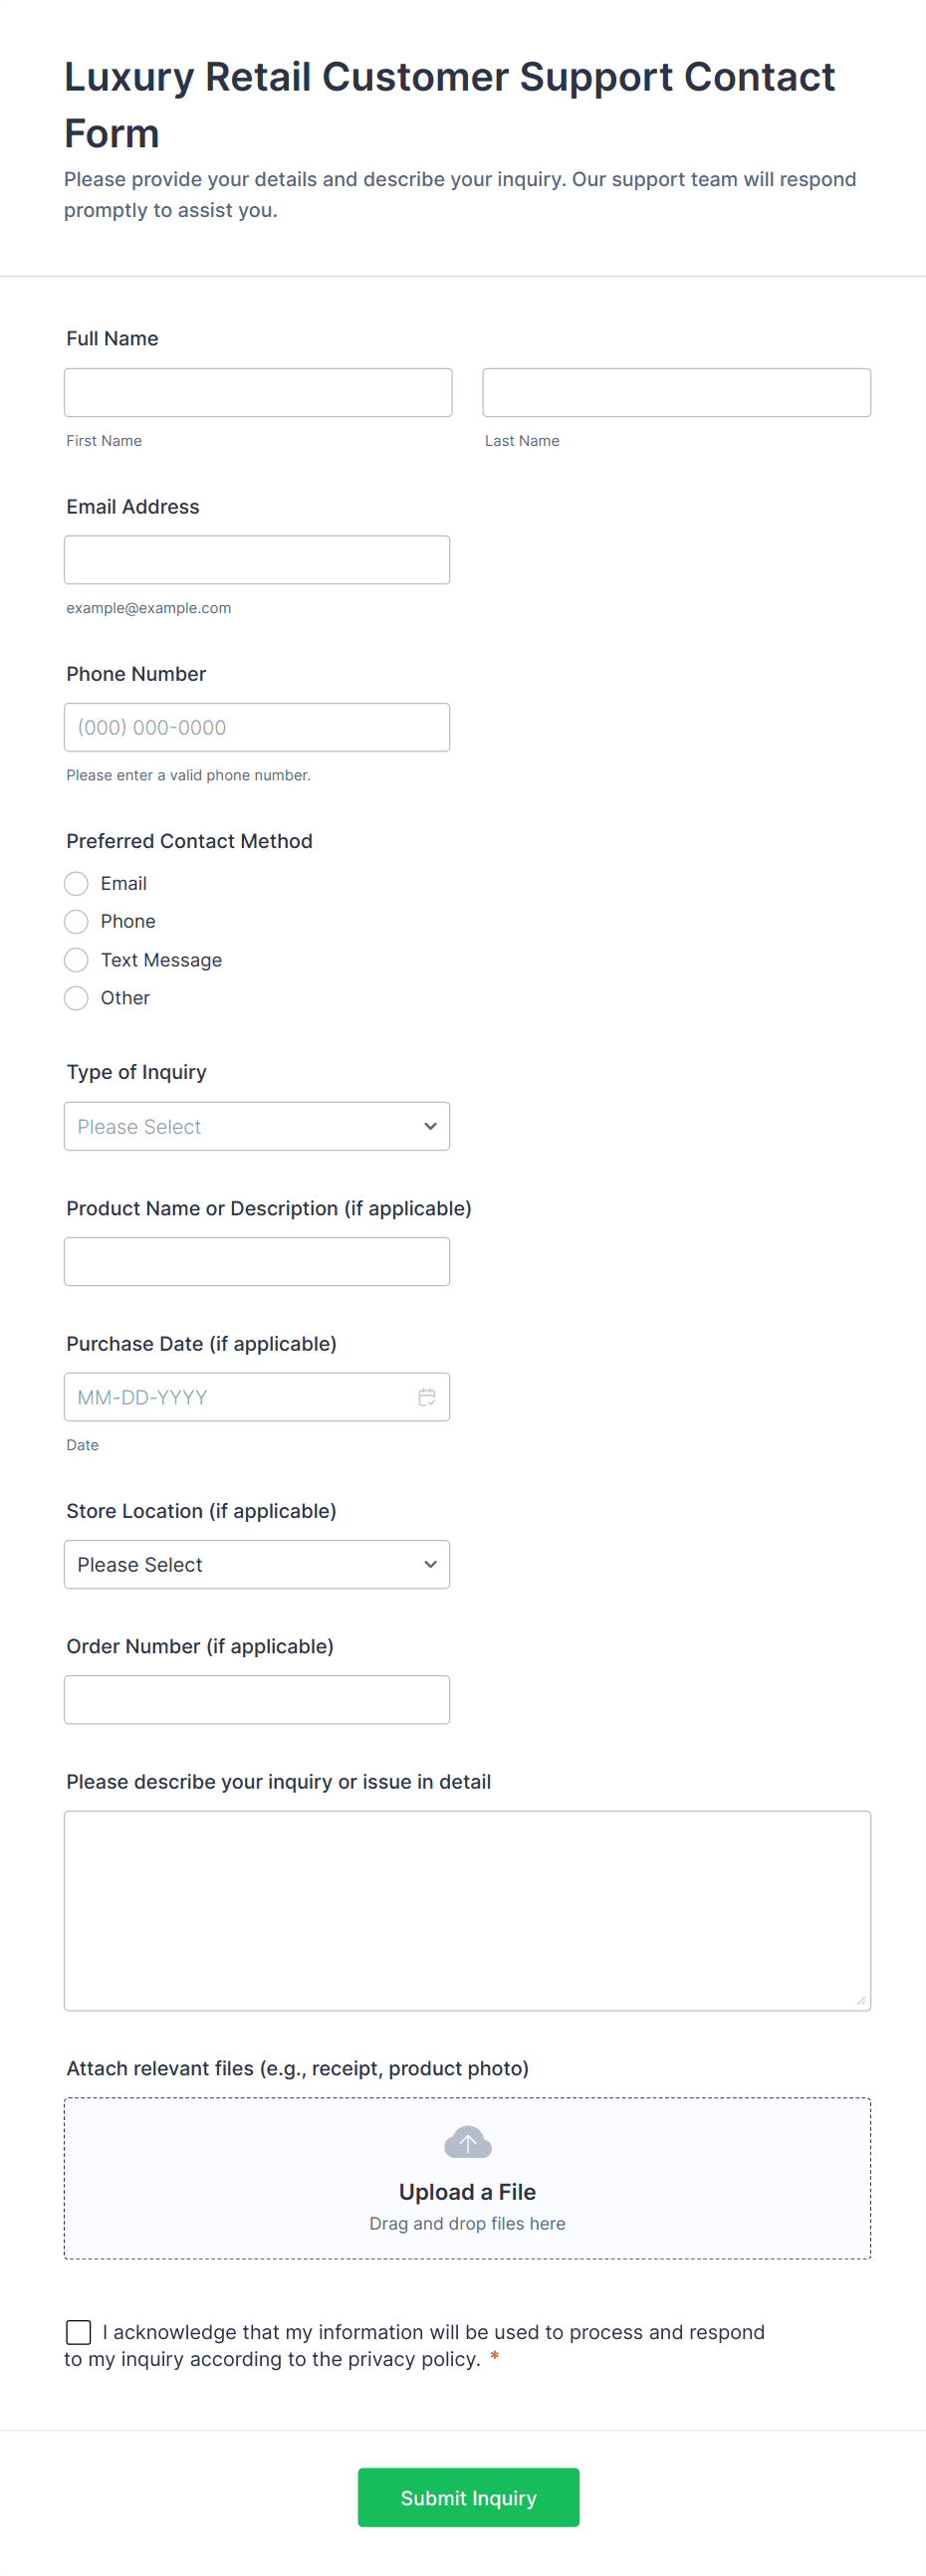Click the cloud upload icon
The height and width of the screenshot is (2576, 926).
(467, 2143)
